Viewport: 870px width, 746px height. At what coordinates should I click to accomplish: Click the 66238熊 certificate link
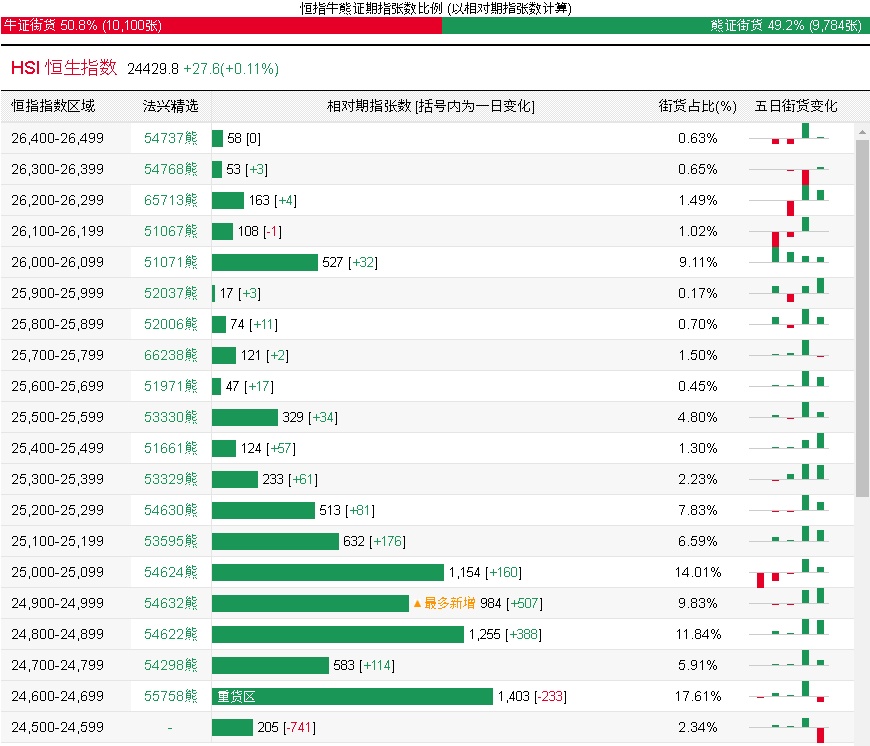(x=171, y=356)
